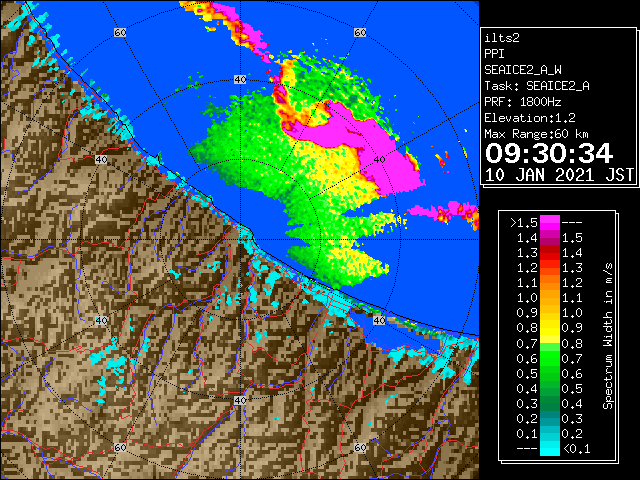Viewport: 640px width, 480px height.
Task: Click the ">1.5" legend label
Action: click(524, 223)
